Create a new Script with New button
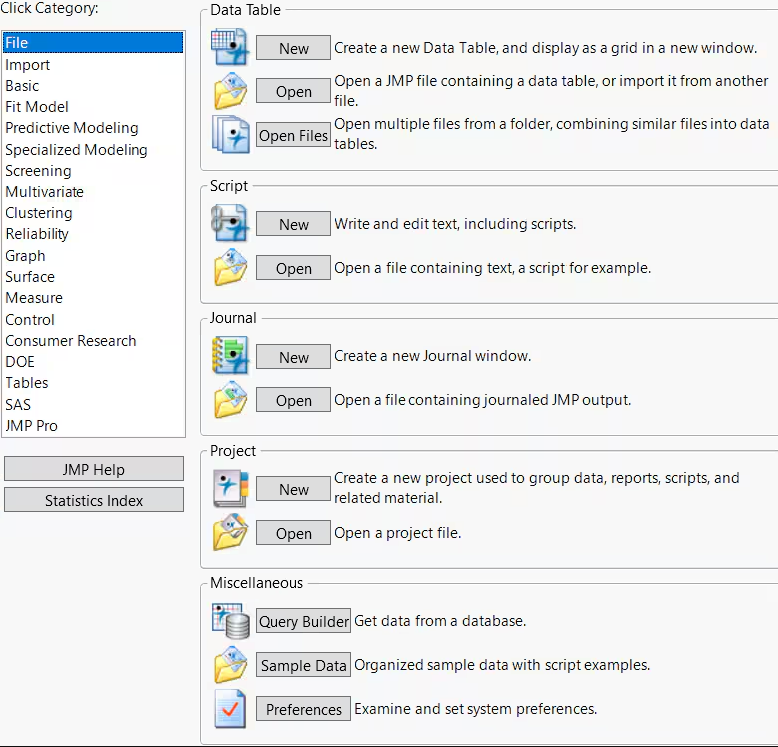778x747 pixels. click(x=293, y=224)
